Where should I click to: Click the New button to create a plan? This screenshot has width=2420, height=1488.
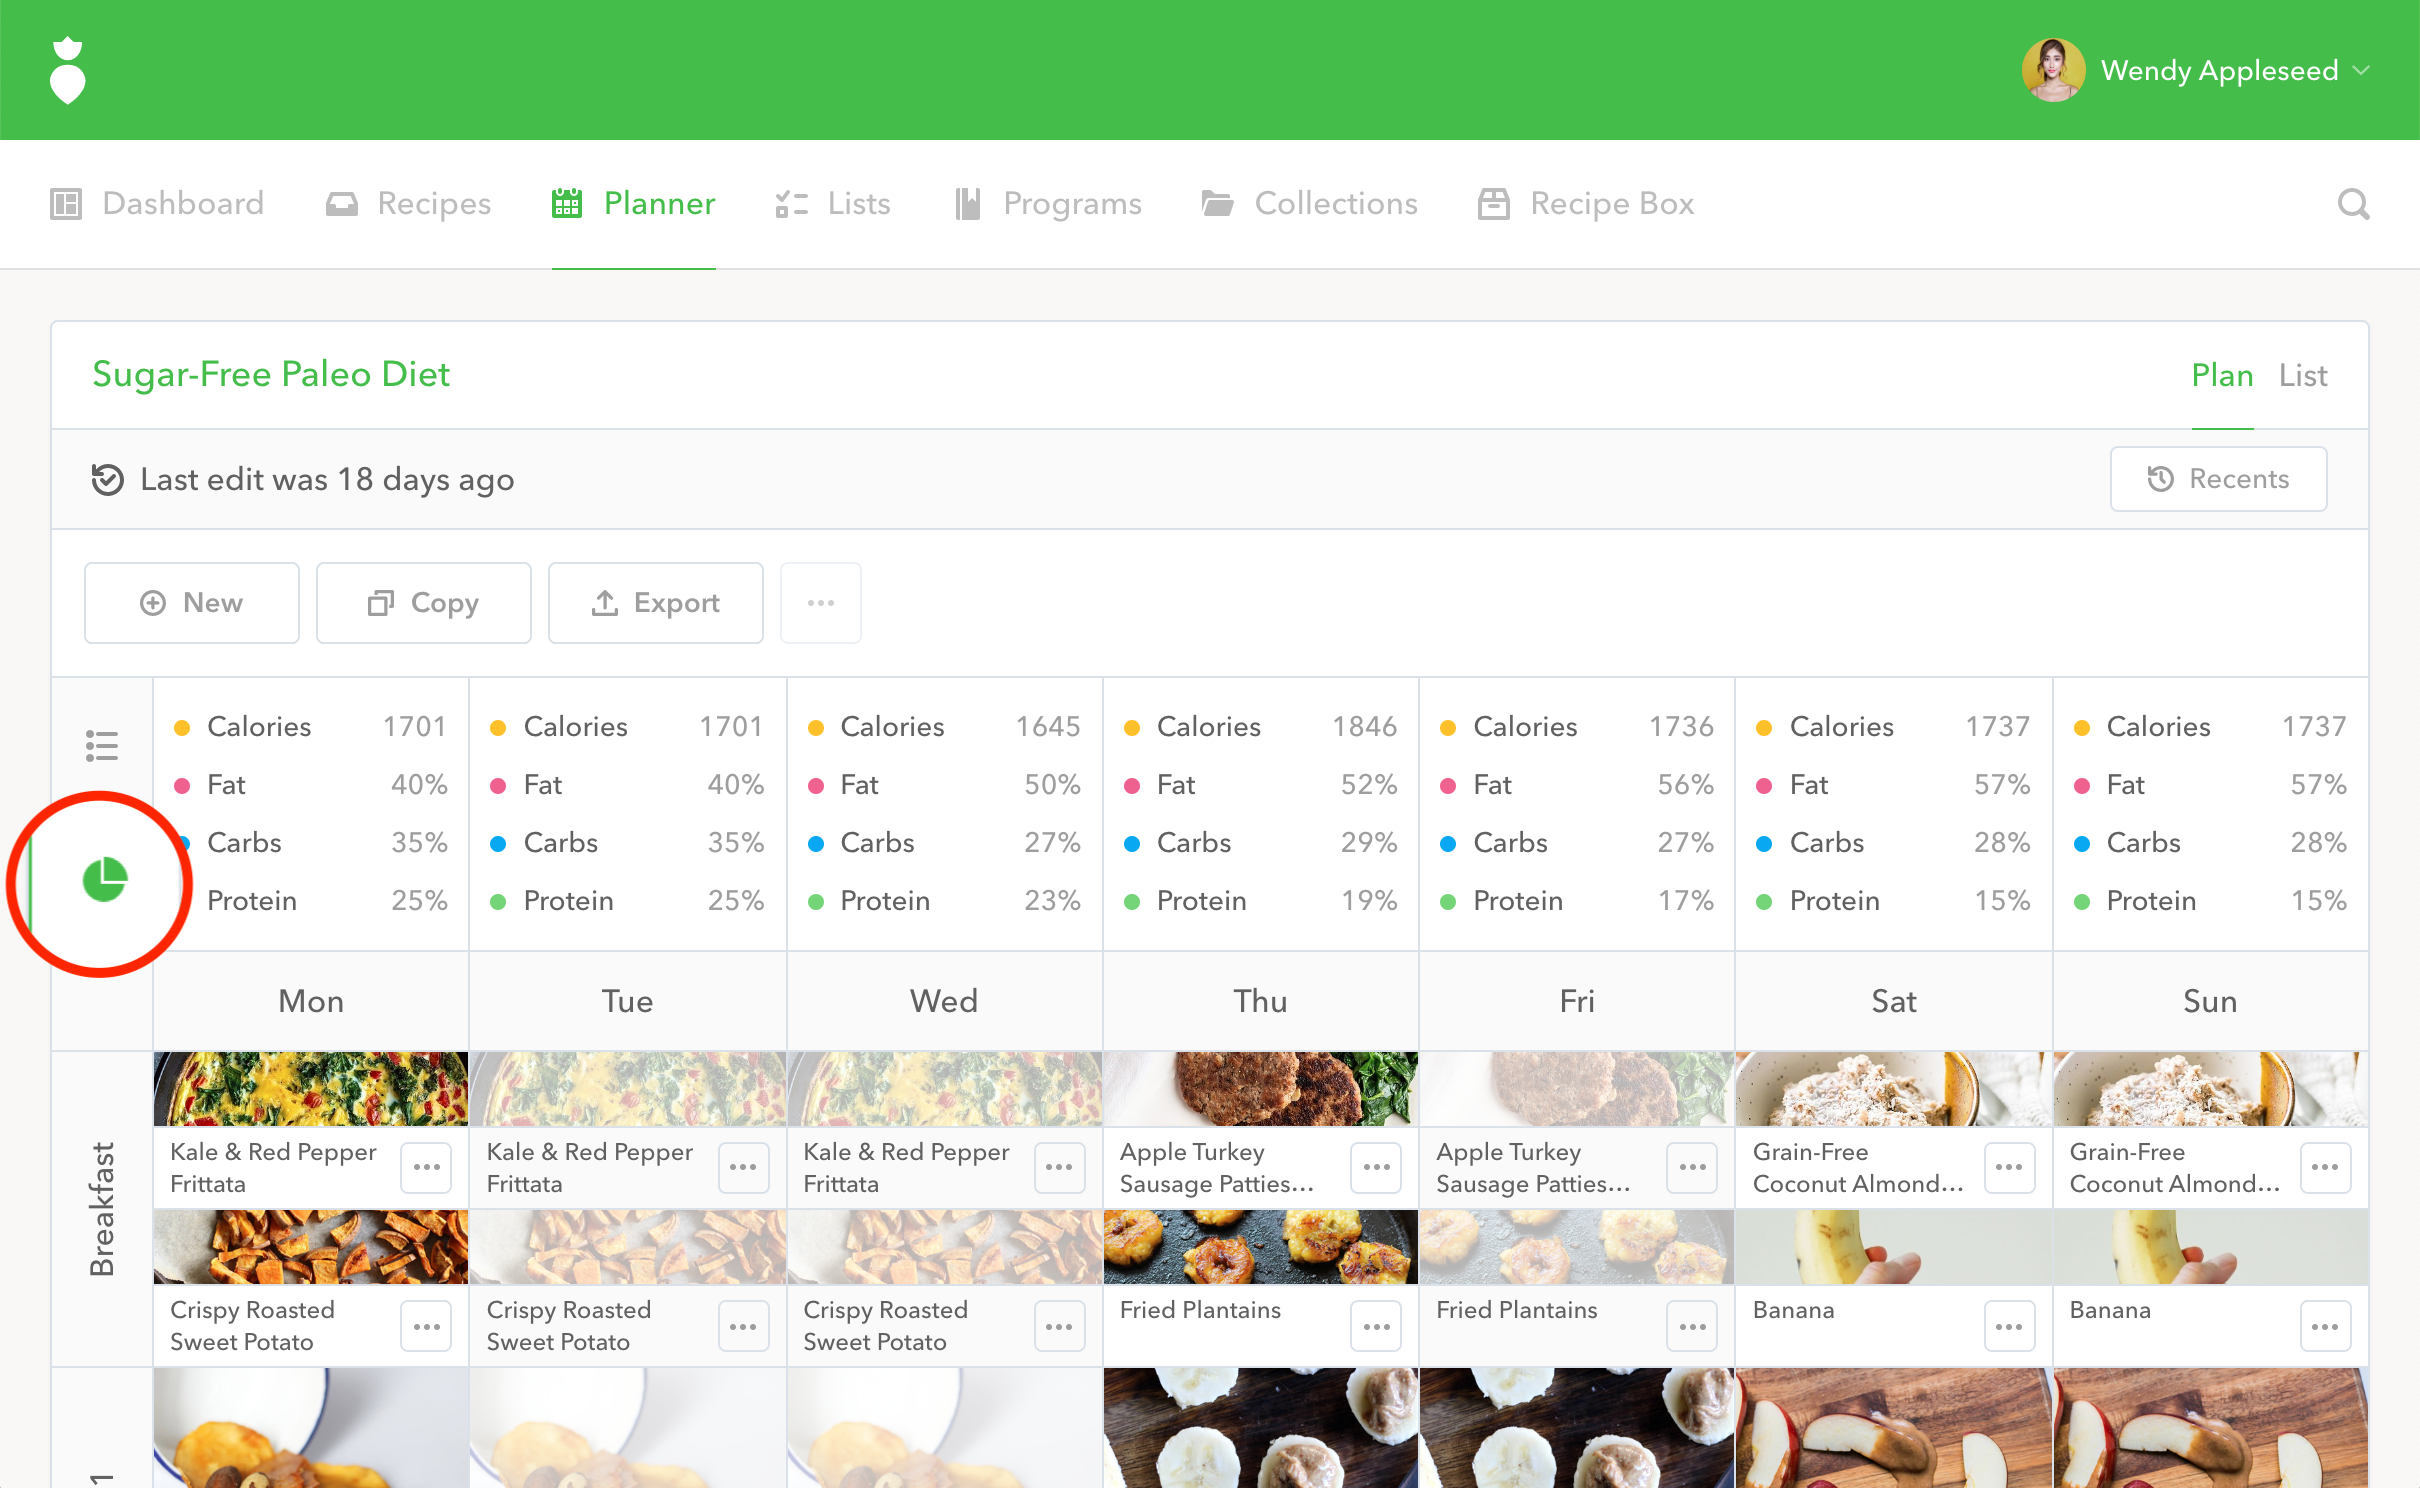(x=191, y=602)
